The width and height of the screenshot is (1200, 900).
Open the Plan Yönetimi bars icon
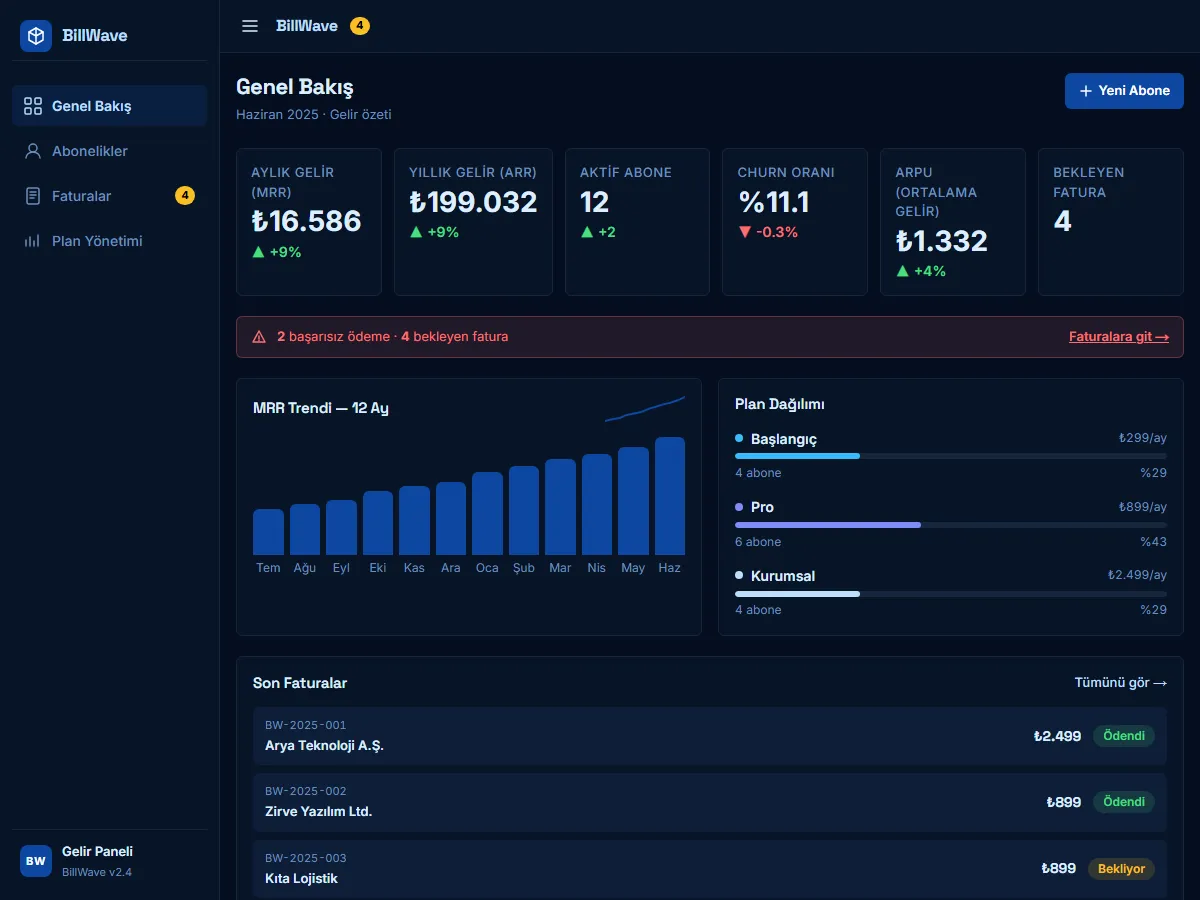(x=33, y=241)
